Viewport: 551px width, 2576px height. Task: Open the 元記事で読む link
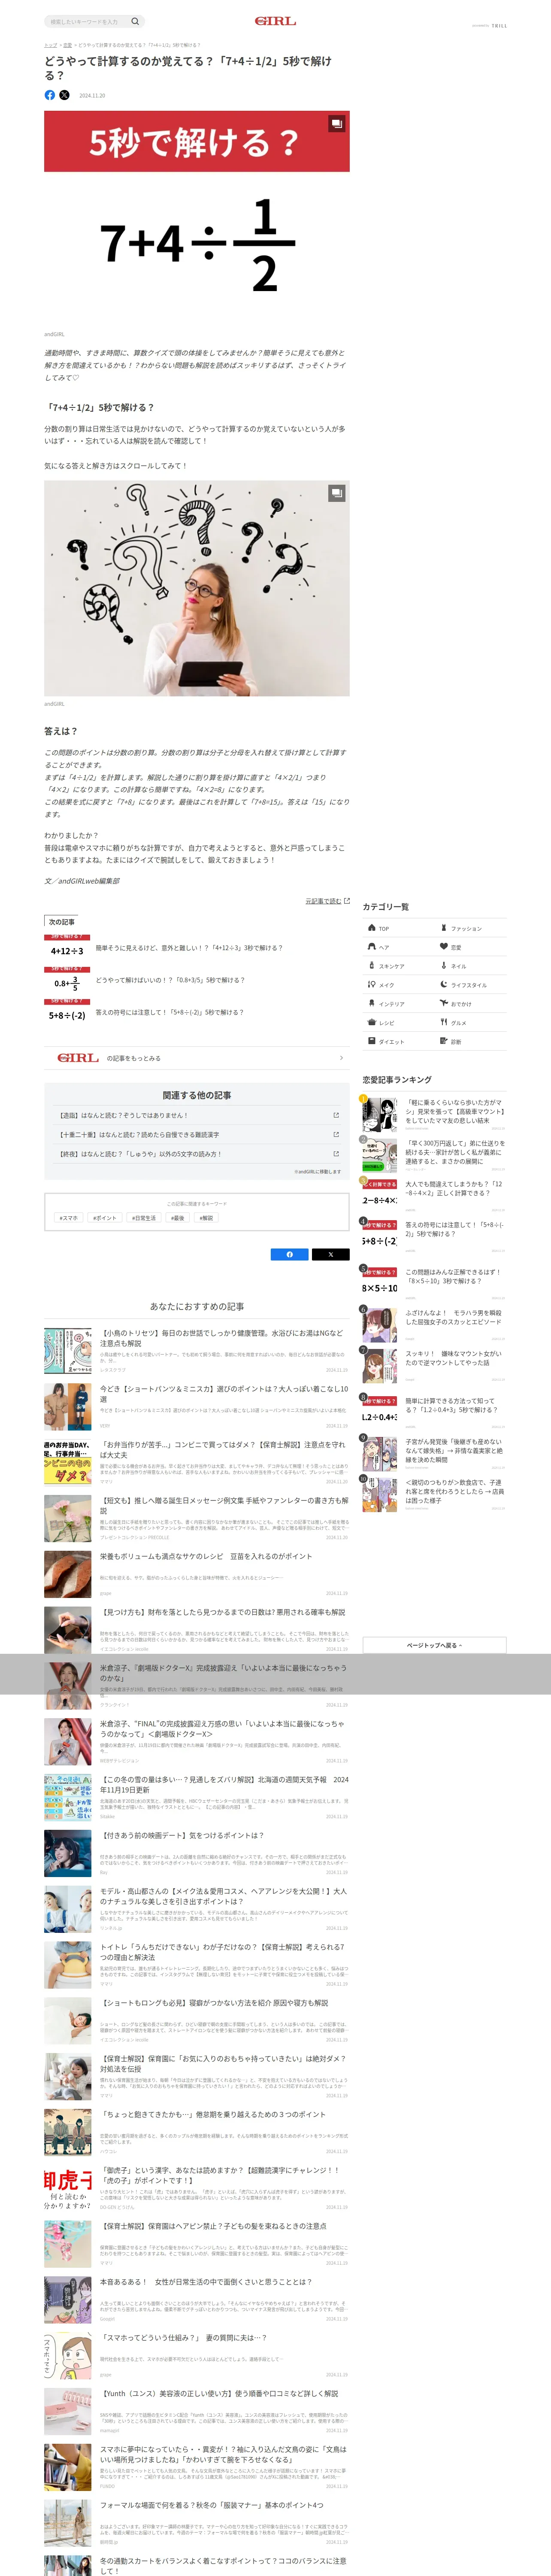click(323, 901)
